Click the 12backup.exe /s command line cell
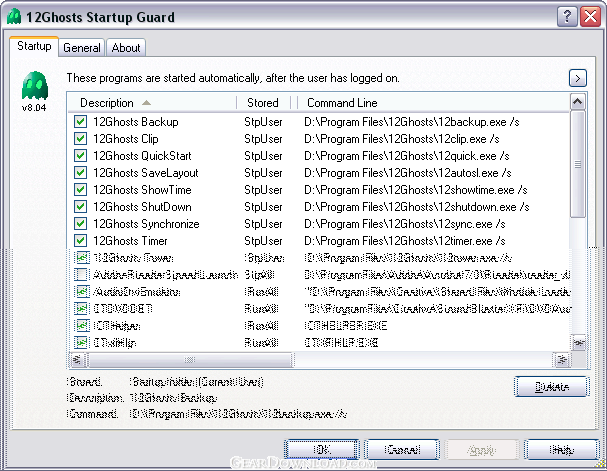 (x=412, y=122)
